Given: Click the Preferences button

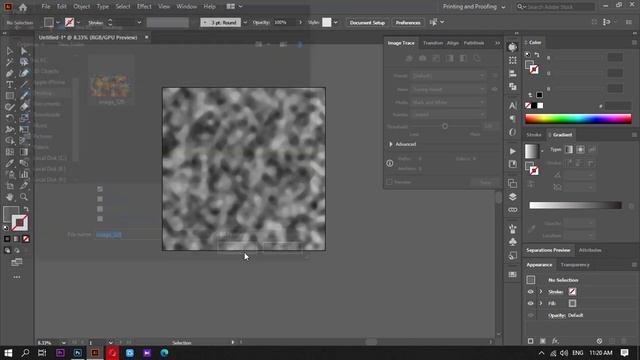Looking at the screenshot, I should point(408,22).
